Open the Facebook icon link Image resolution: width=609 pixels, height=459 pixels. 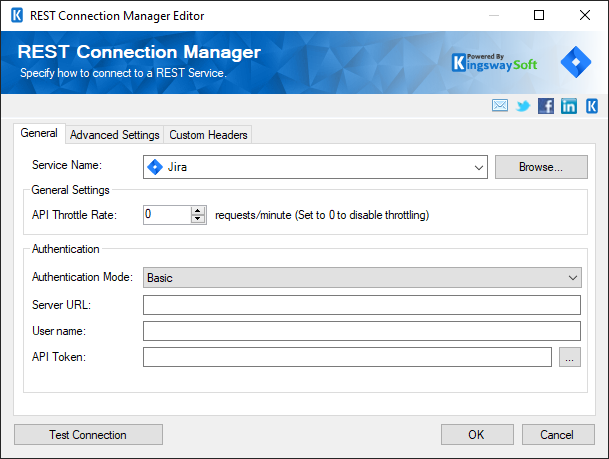click(x=546, y=106)
